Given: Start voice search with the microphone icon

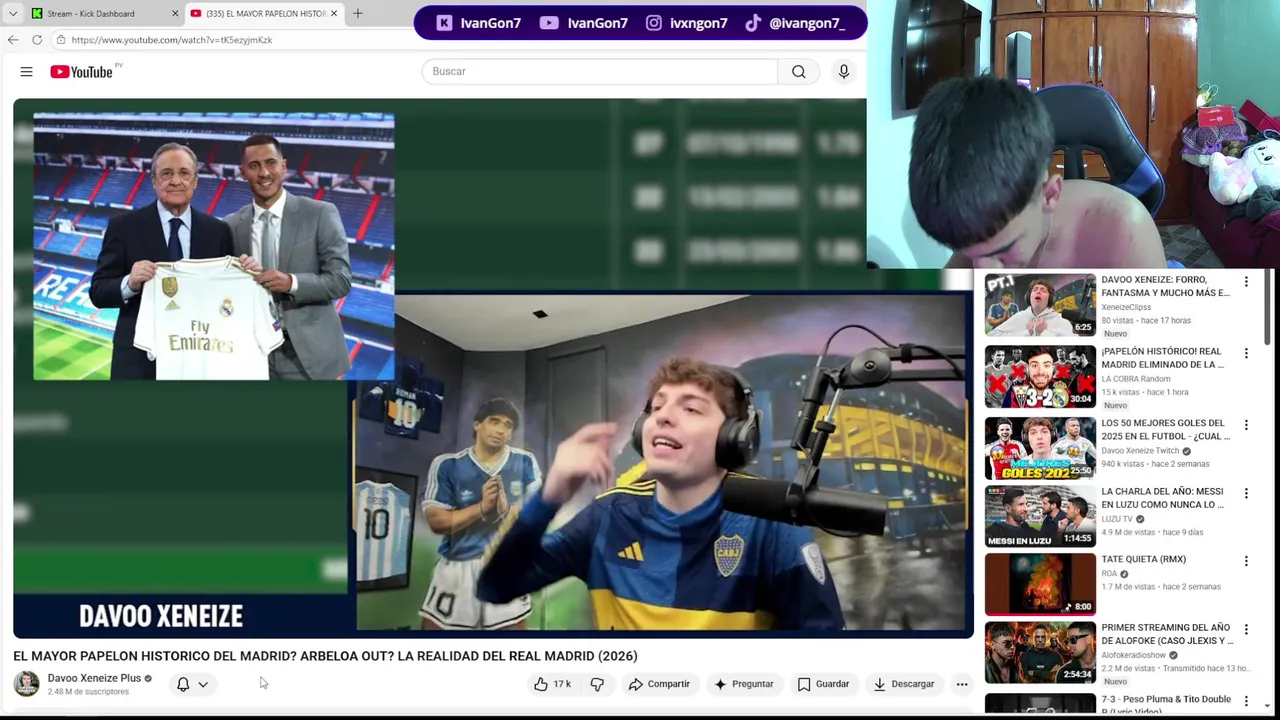Looking at the screenshot, I should click(x=844, y=71).
